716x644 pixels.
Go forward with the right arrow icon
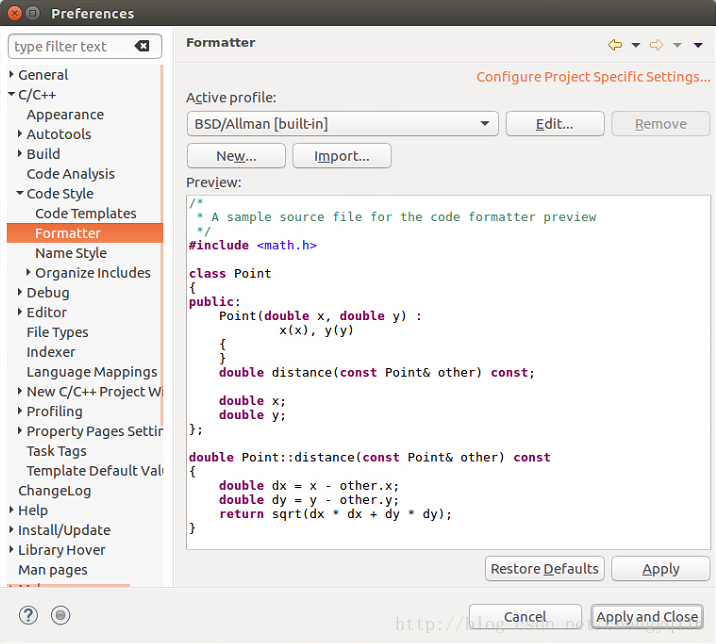pos(656,45)
